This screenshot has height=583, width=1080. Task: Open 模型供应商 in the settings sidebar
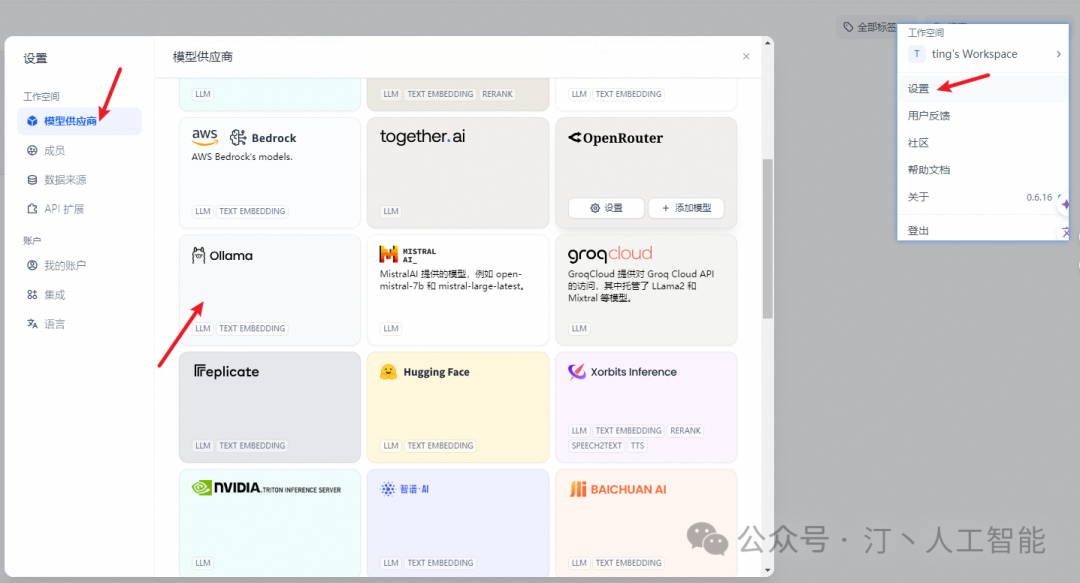coord(80,121)
